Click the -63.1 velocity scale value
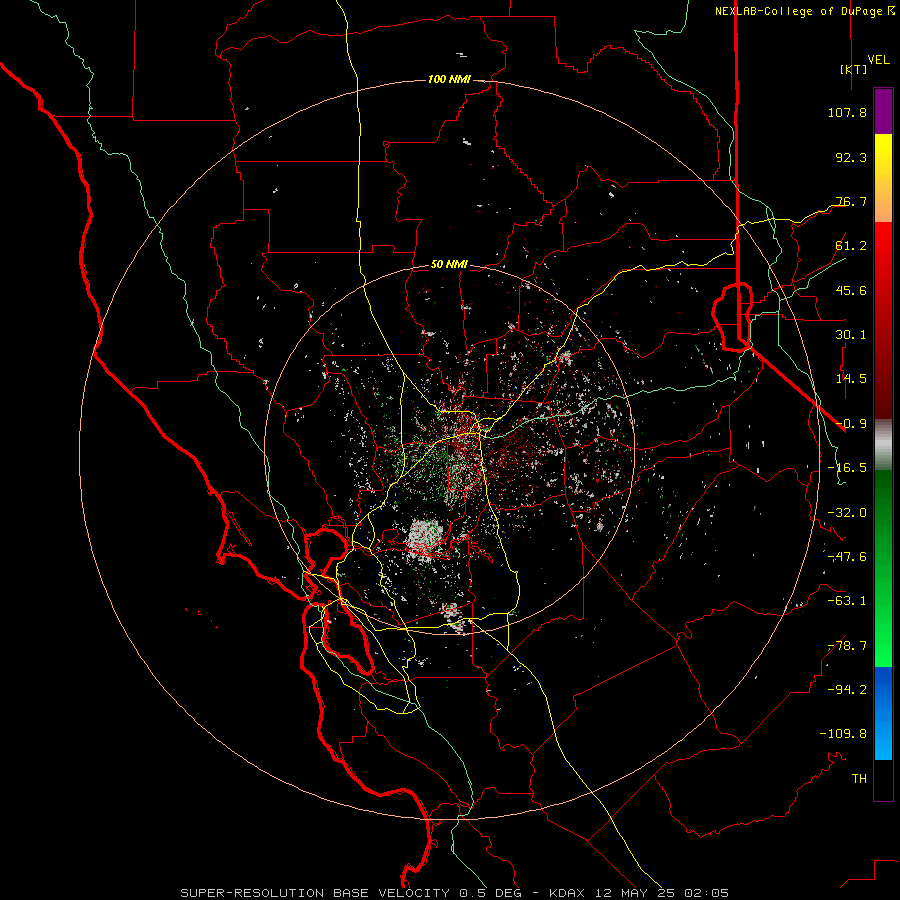 coord(847,601)
